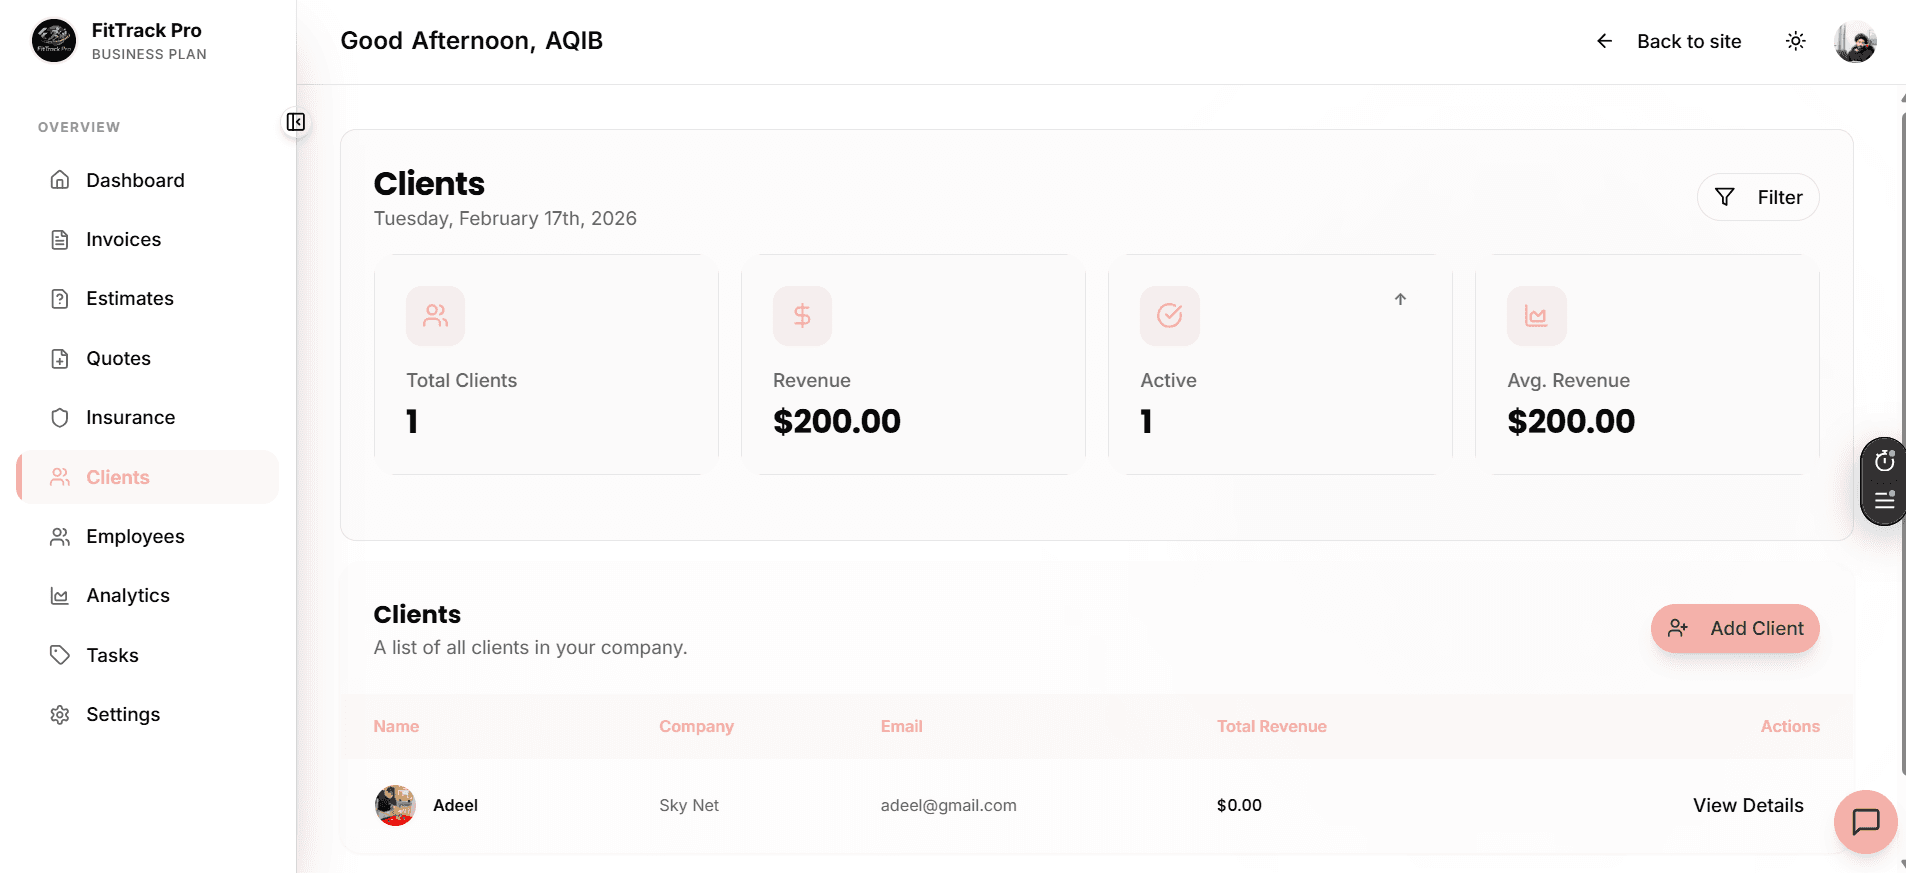Open the timer in the floating widget
1906x873 pixels.
coord(1884,460)
